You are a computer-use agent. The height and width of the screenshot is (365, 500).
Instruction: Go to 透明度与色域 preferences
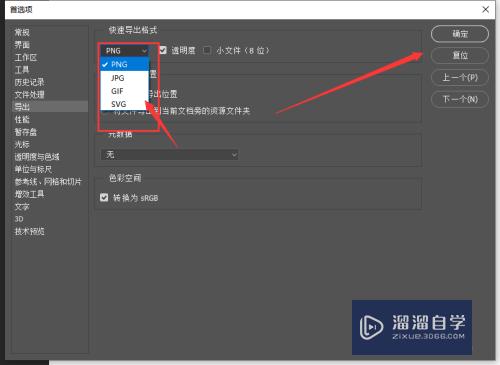(37, 157)
